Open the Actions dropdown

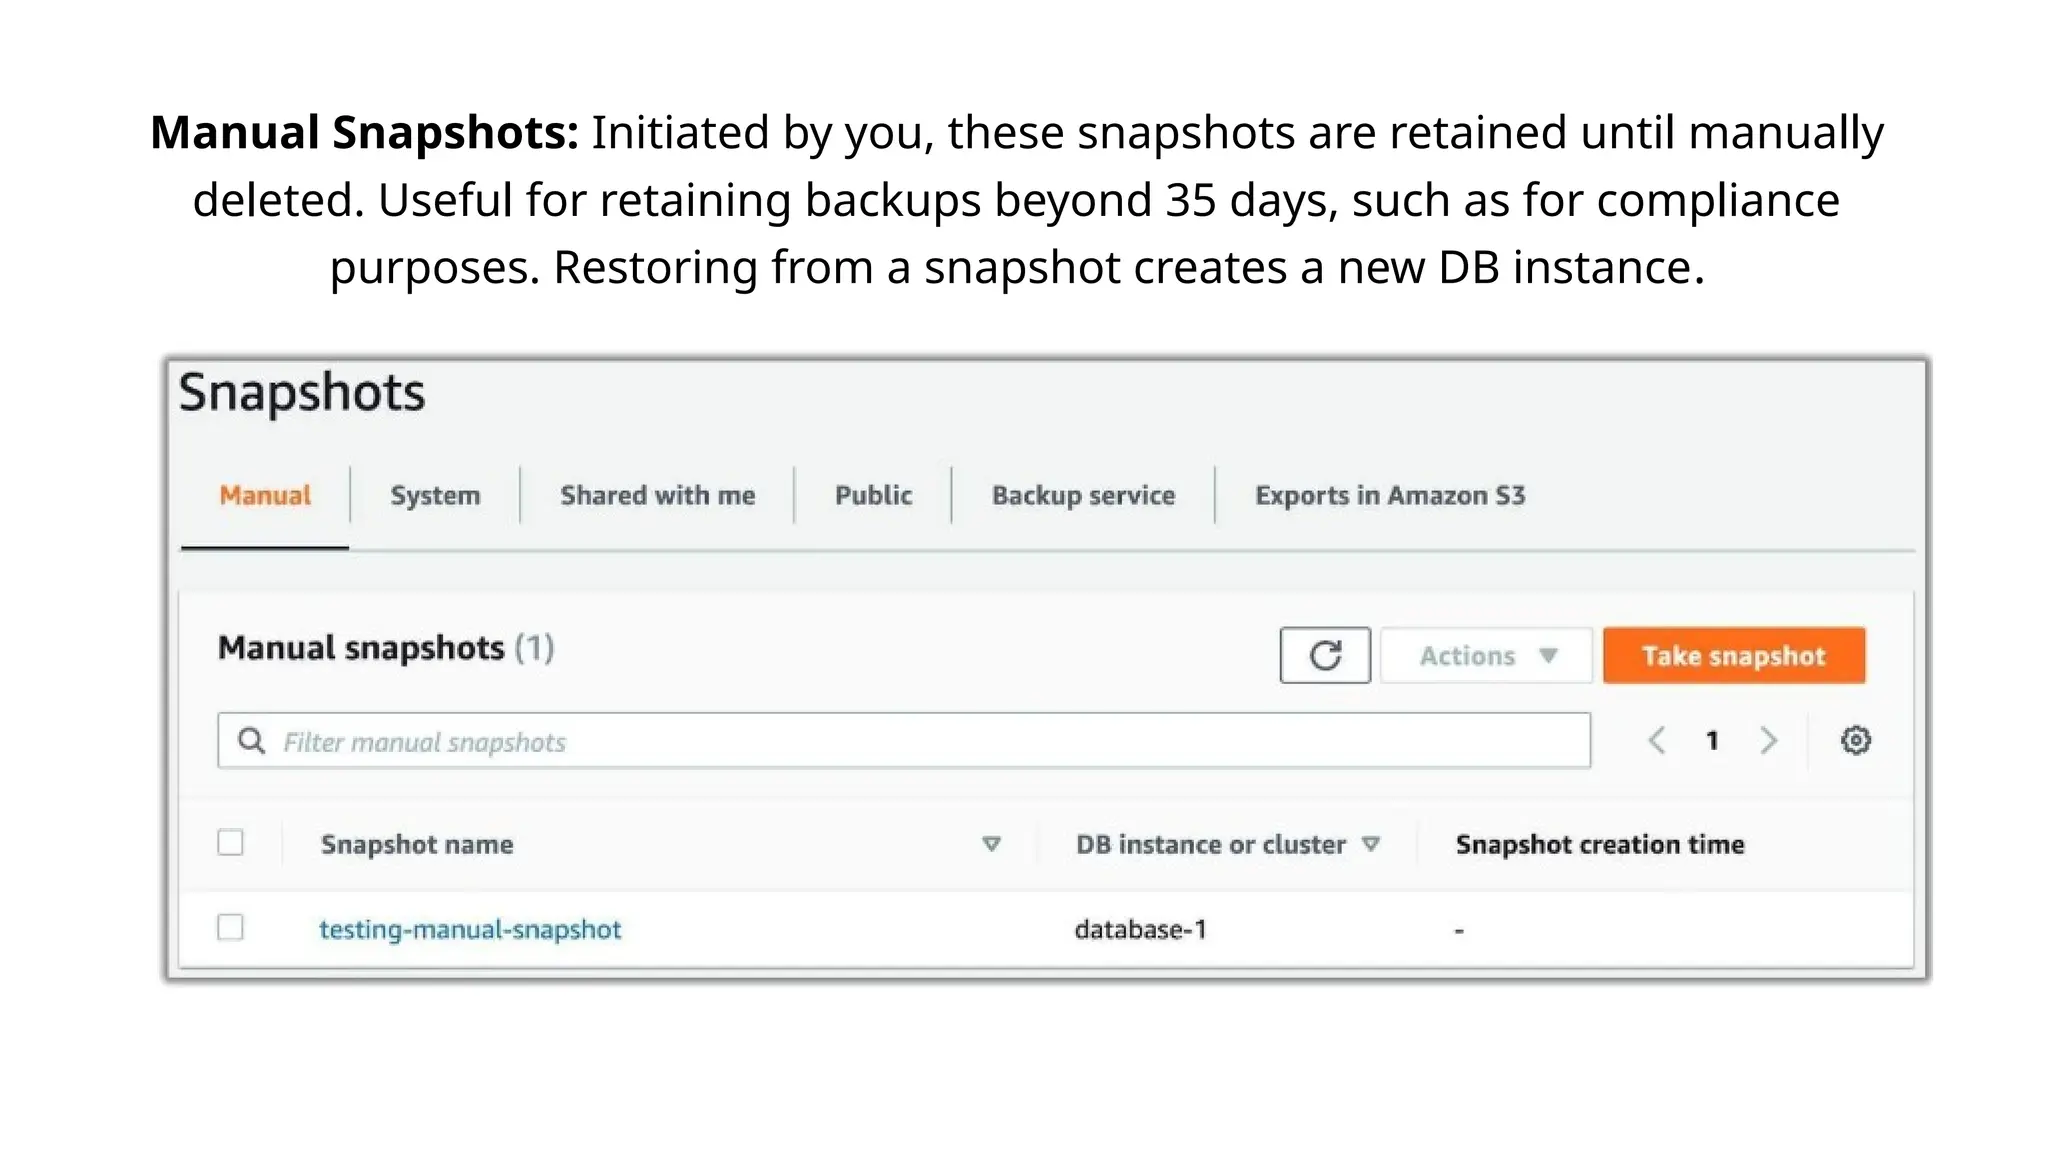(x=1486, y=656)
